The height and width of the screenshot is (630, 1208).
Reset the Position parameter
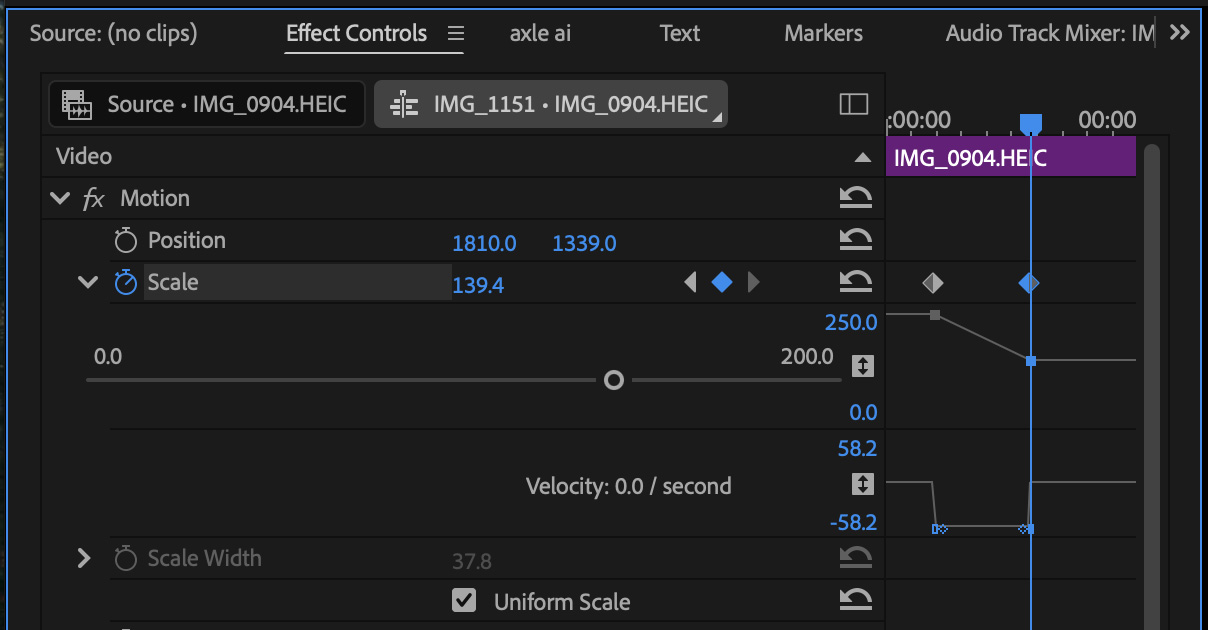point(855,240)
